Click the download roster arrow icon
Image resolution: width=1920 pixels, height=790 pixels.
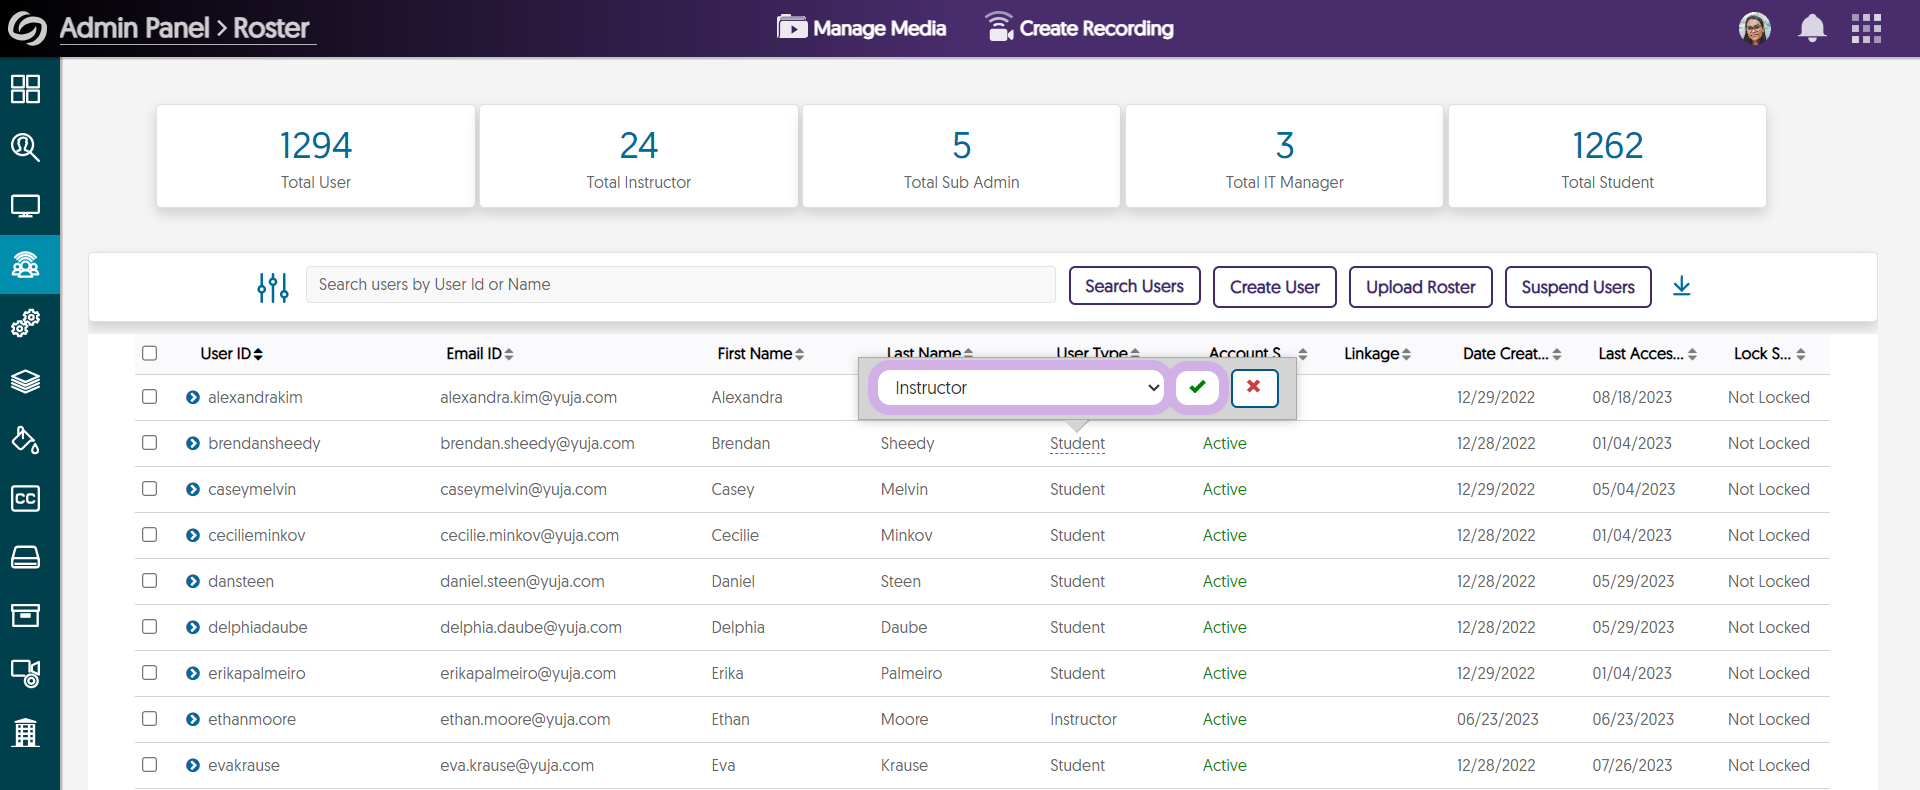click(1681, 286)
